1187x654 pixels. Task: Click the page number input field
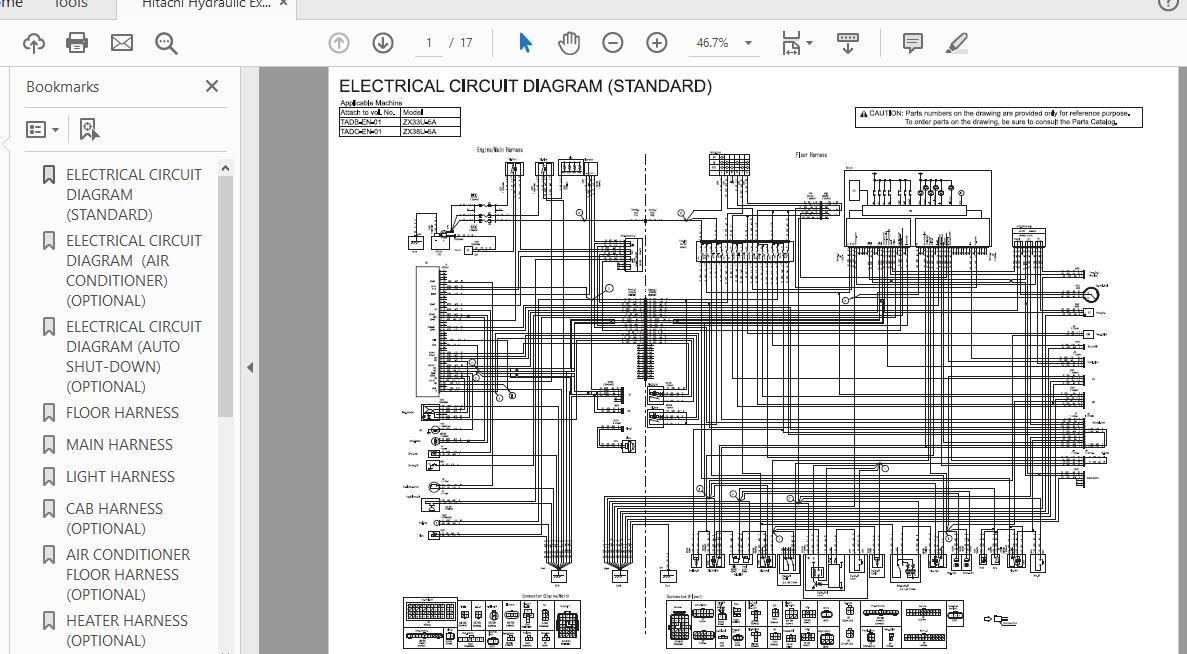[x=429, y=43]
